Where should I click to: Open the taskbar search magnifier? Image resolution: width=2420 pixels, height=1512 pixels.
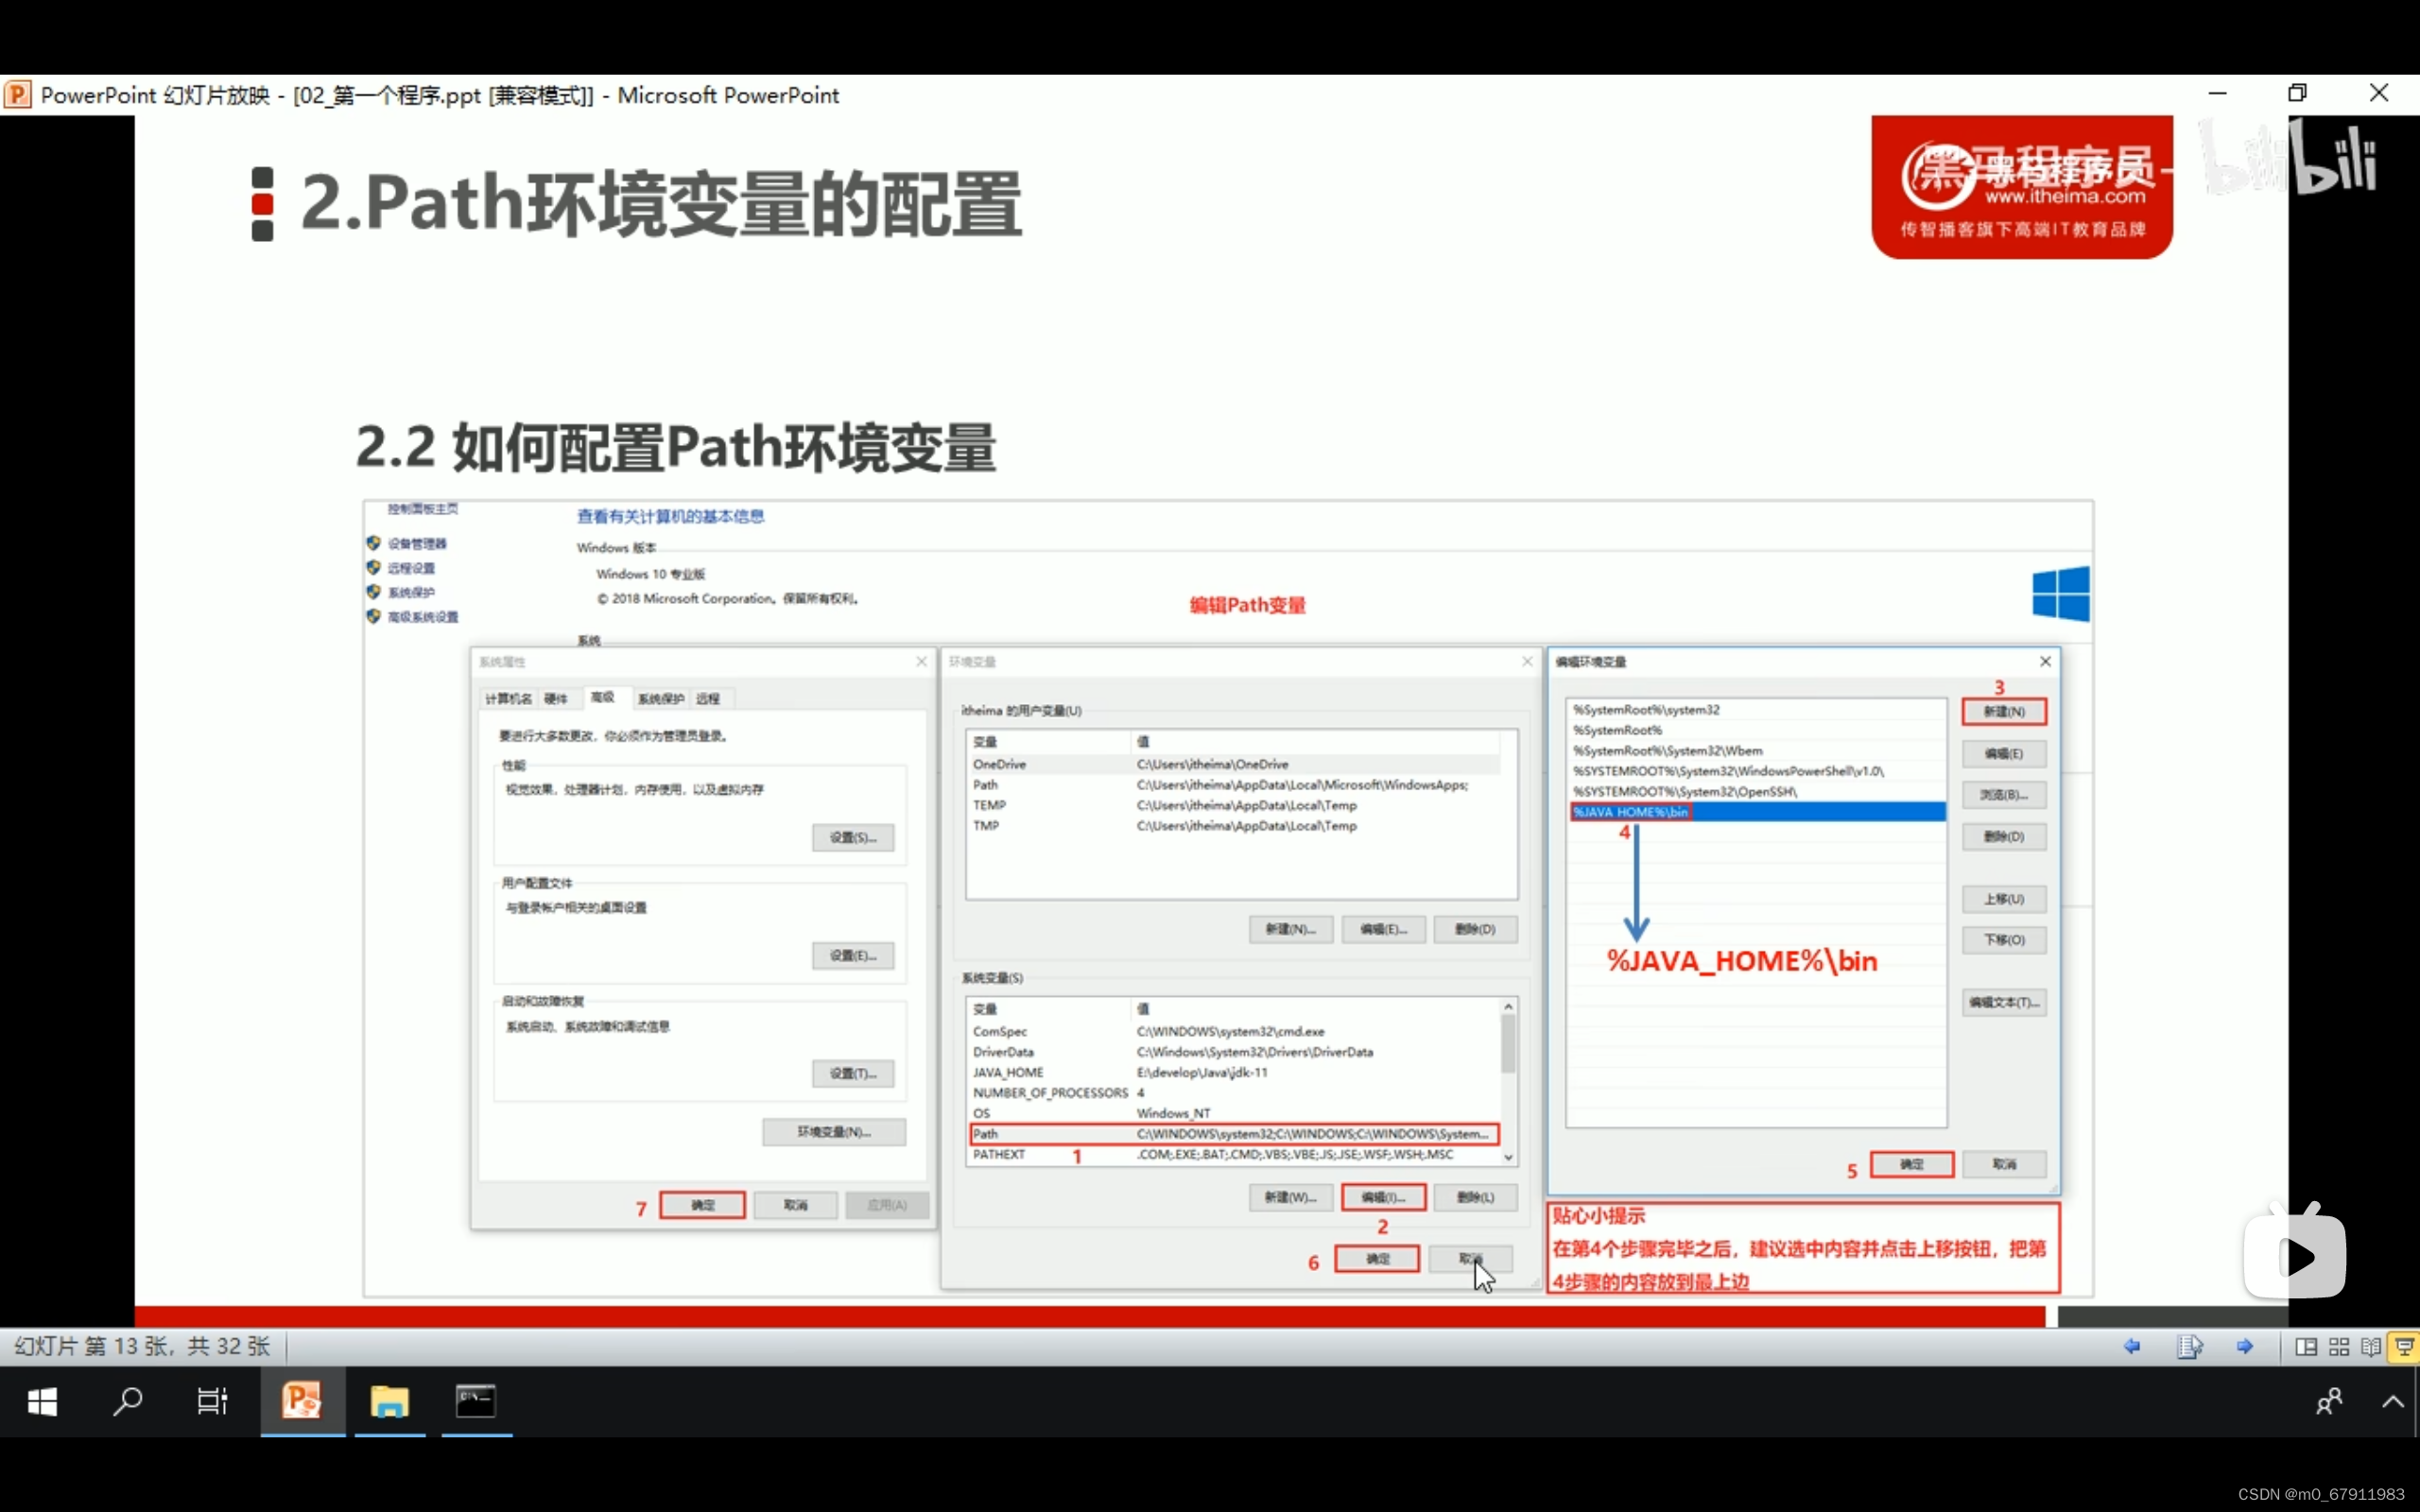click(127, 1401)
